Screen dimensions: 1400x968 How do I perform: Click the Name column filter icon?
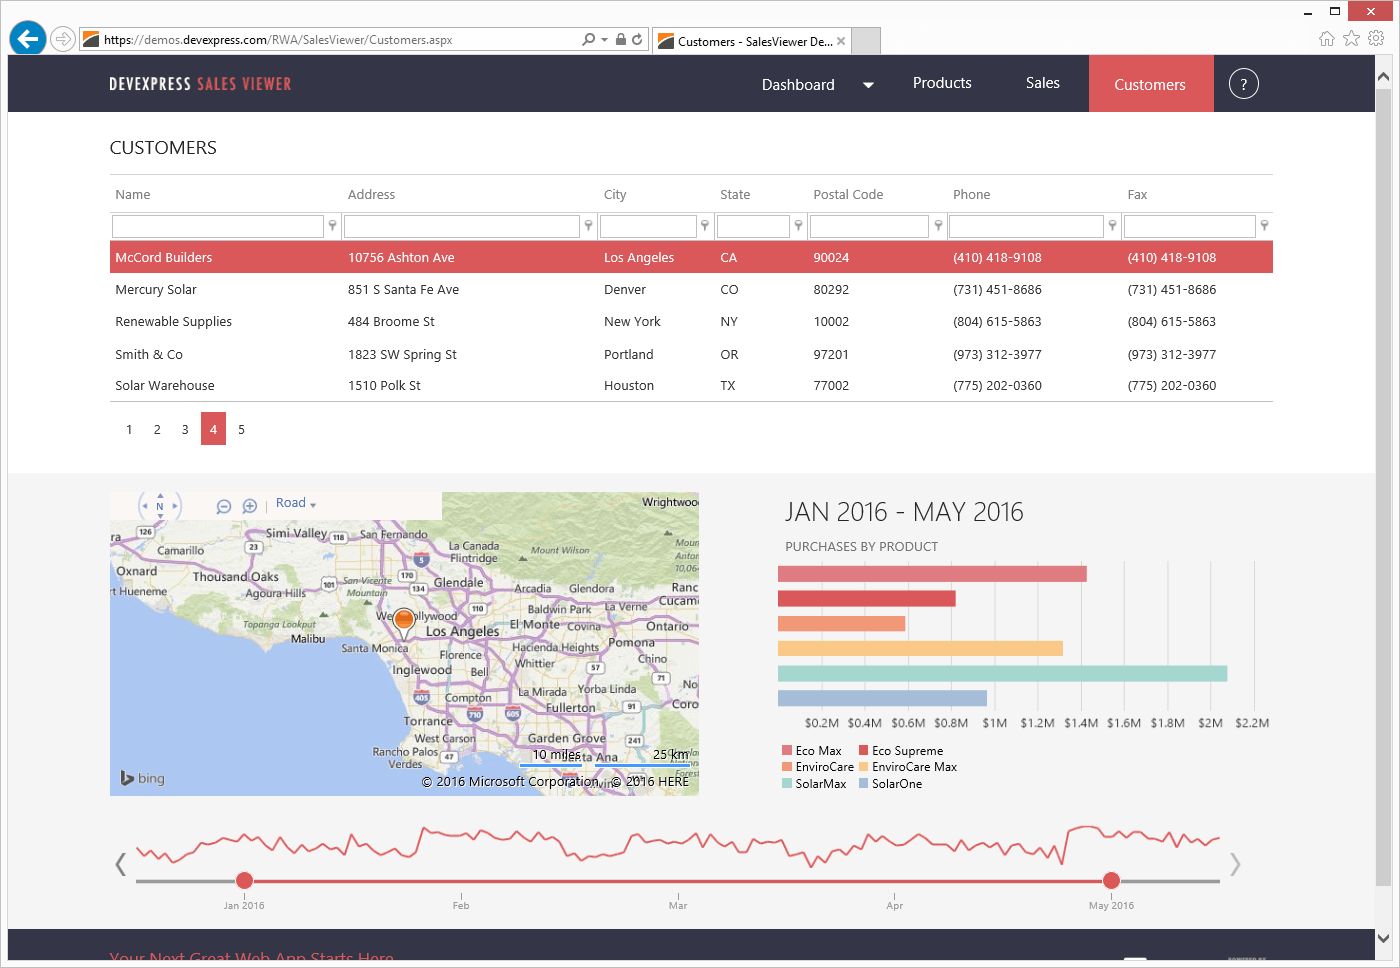coord(332,226)
